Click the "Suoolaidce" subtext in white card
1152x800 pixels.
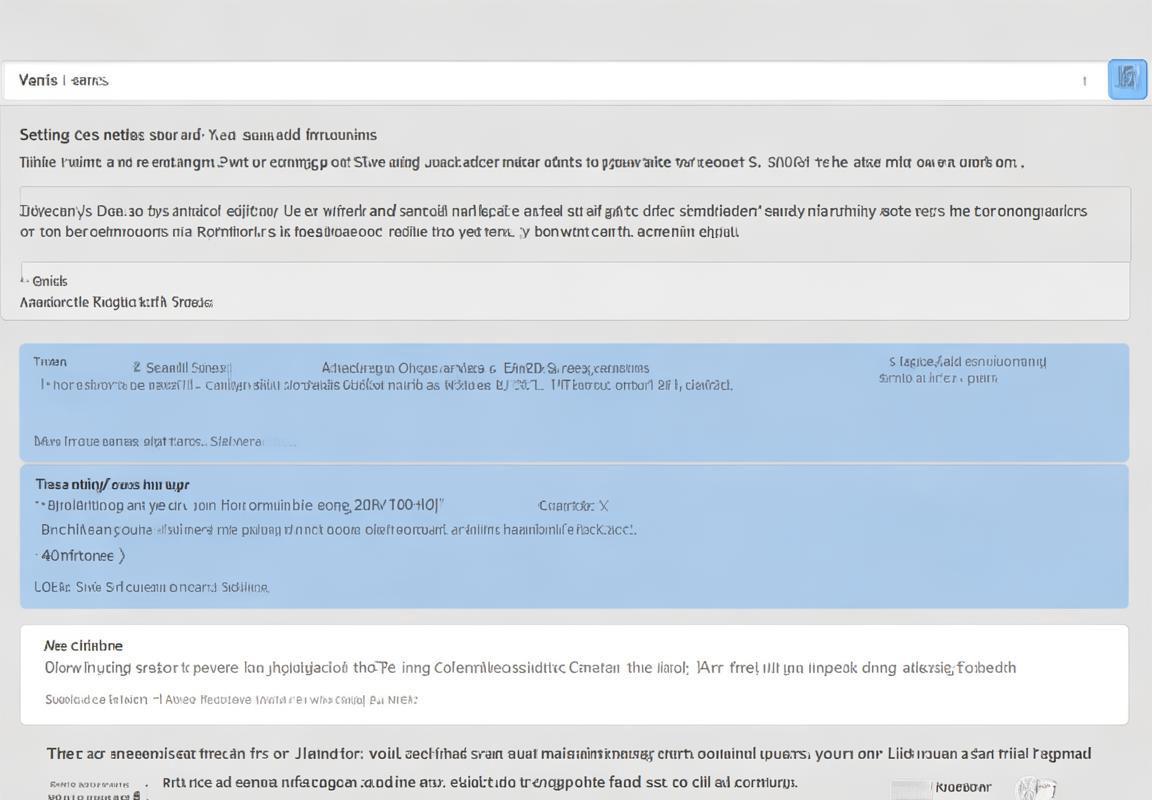[230, 699]
